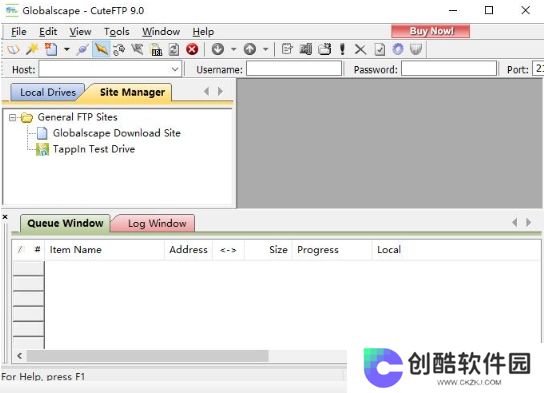Open the Tools menu
The height and width of the screenshot is (393, 547).
pos(117,32)
